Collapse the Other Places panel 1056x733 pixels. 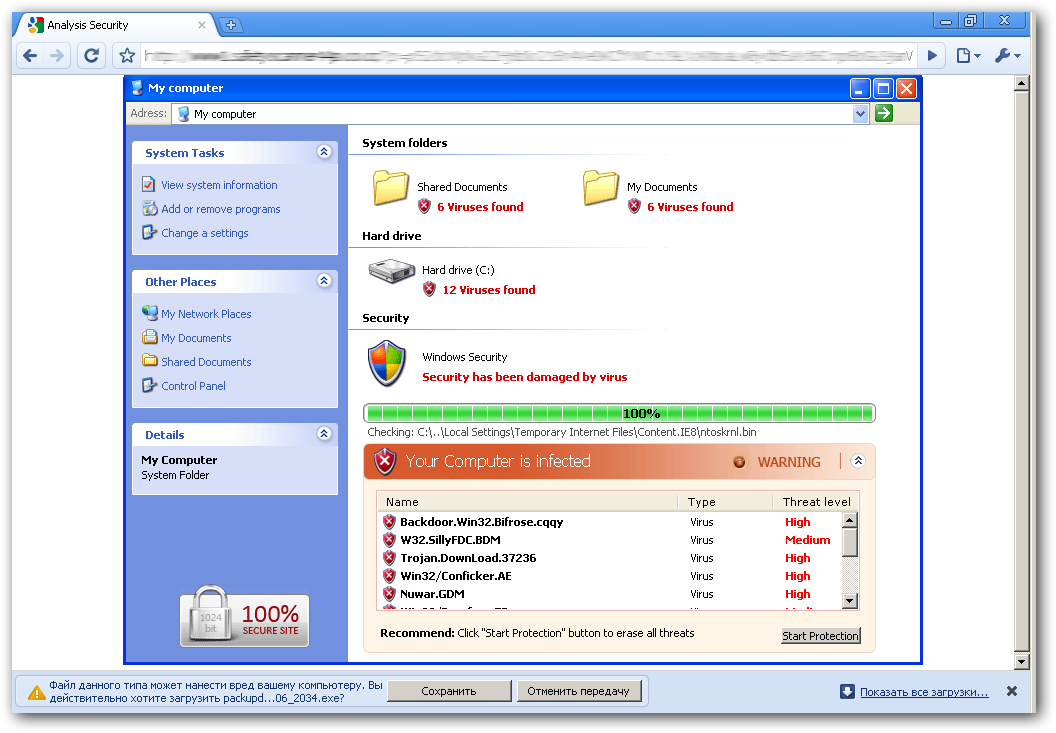324,280
